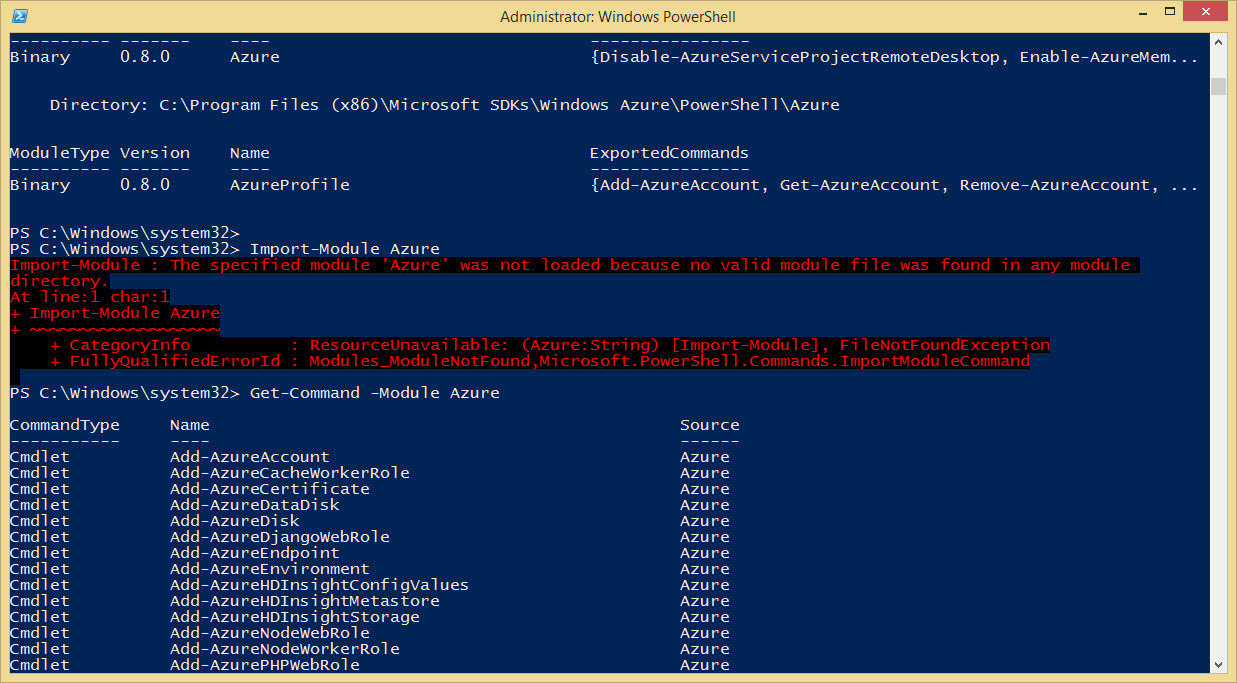
Task: Click the FullyQualifiedErrorId error line
Action: (x=540, y=361)
